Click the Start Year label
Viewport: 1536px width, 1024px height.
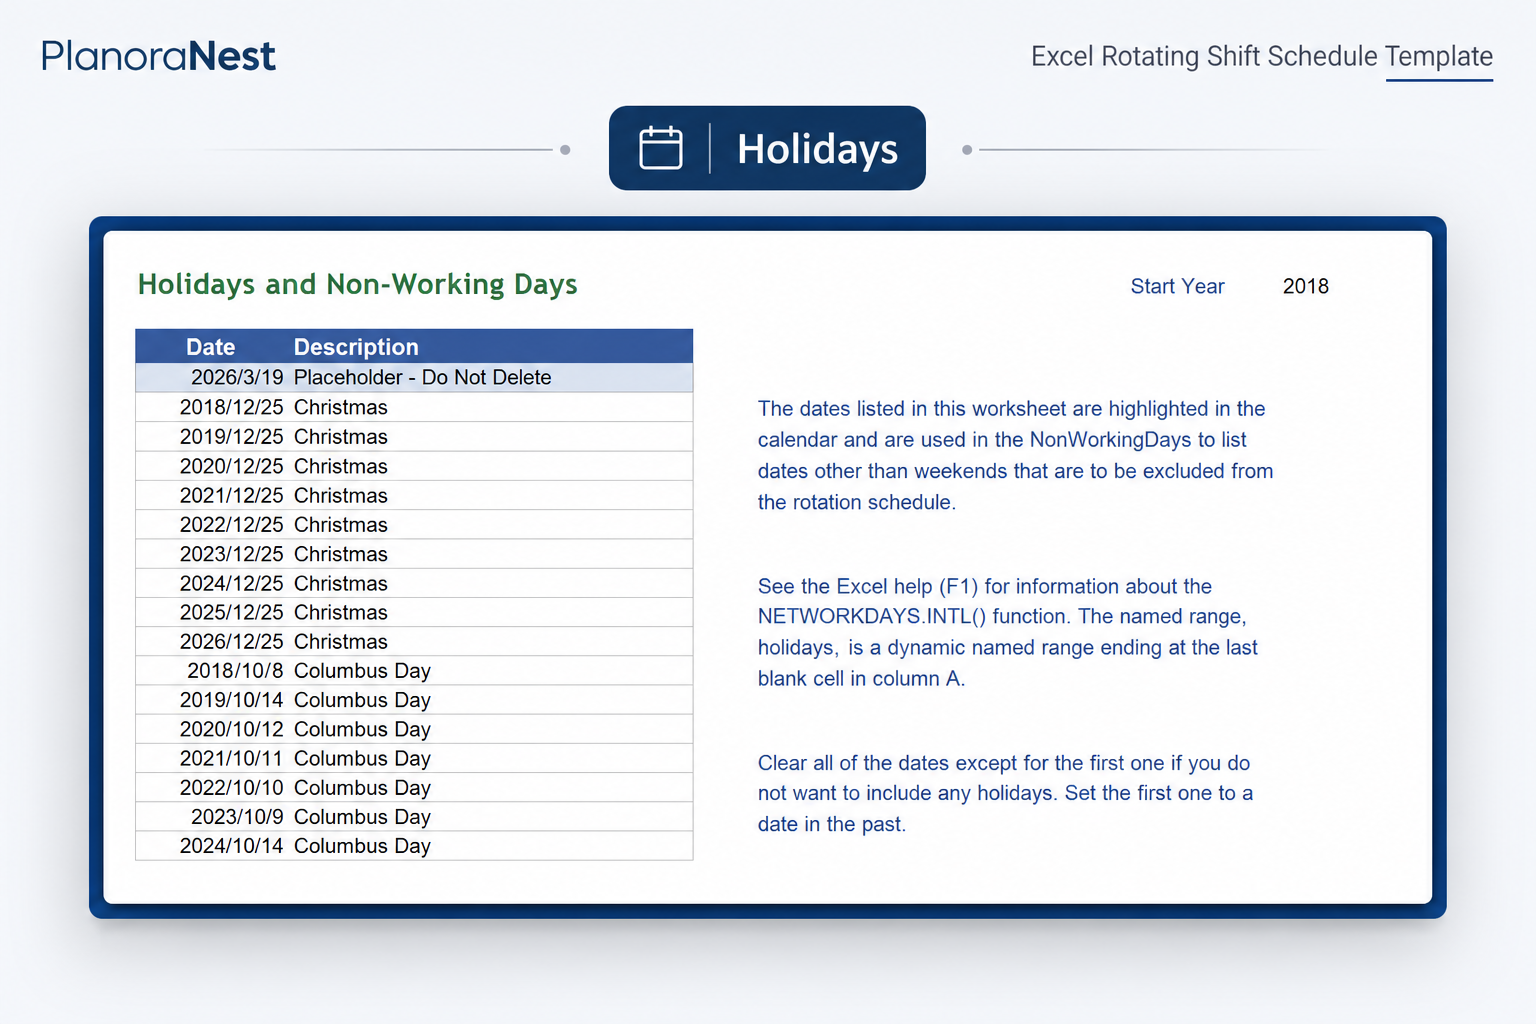[x=1177, y=286]
